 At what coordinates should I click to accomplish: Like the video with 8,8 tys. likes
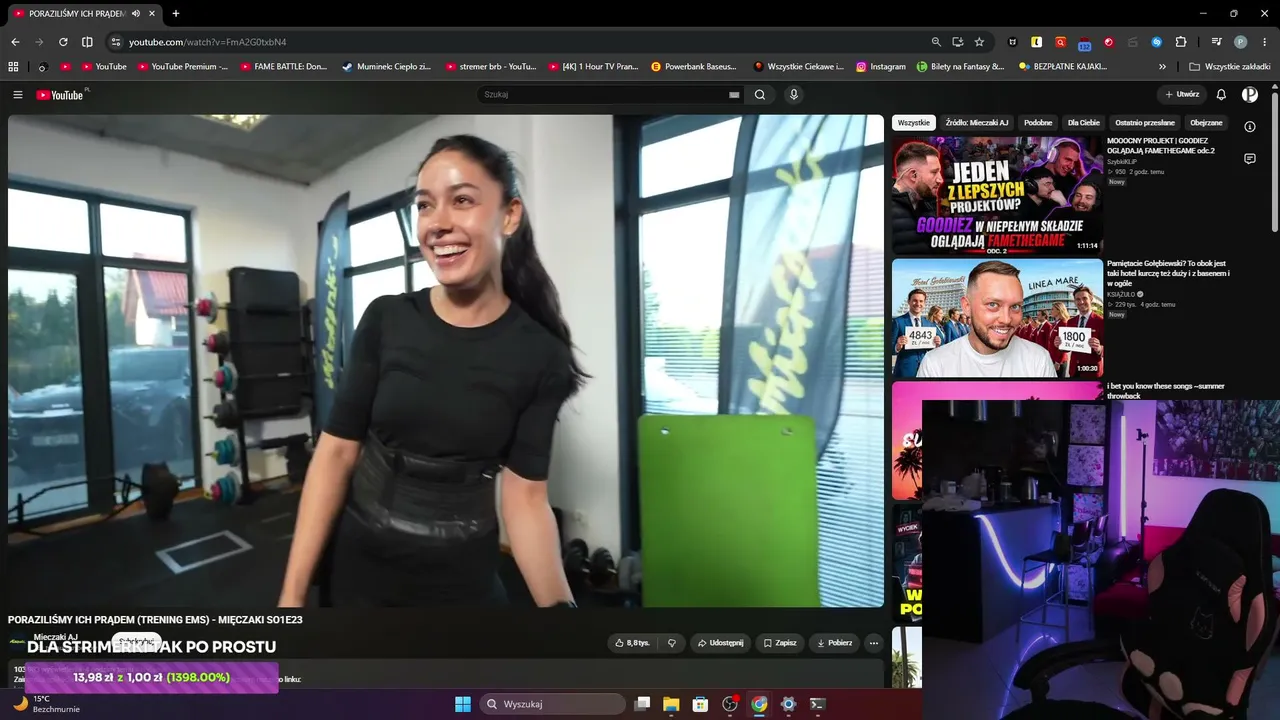(632, 643)
